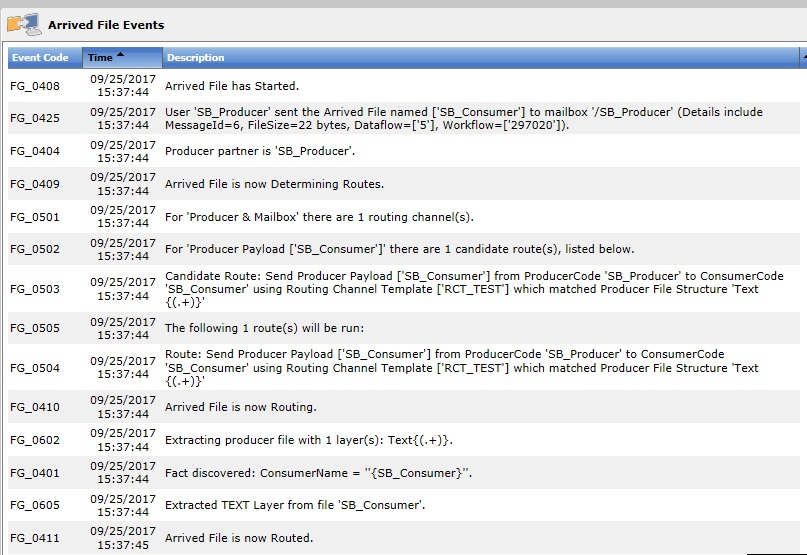
Task: Click the FG_0503 Candidate Route description
Action: pos(461,289)
